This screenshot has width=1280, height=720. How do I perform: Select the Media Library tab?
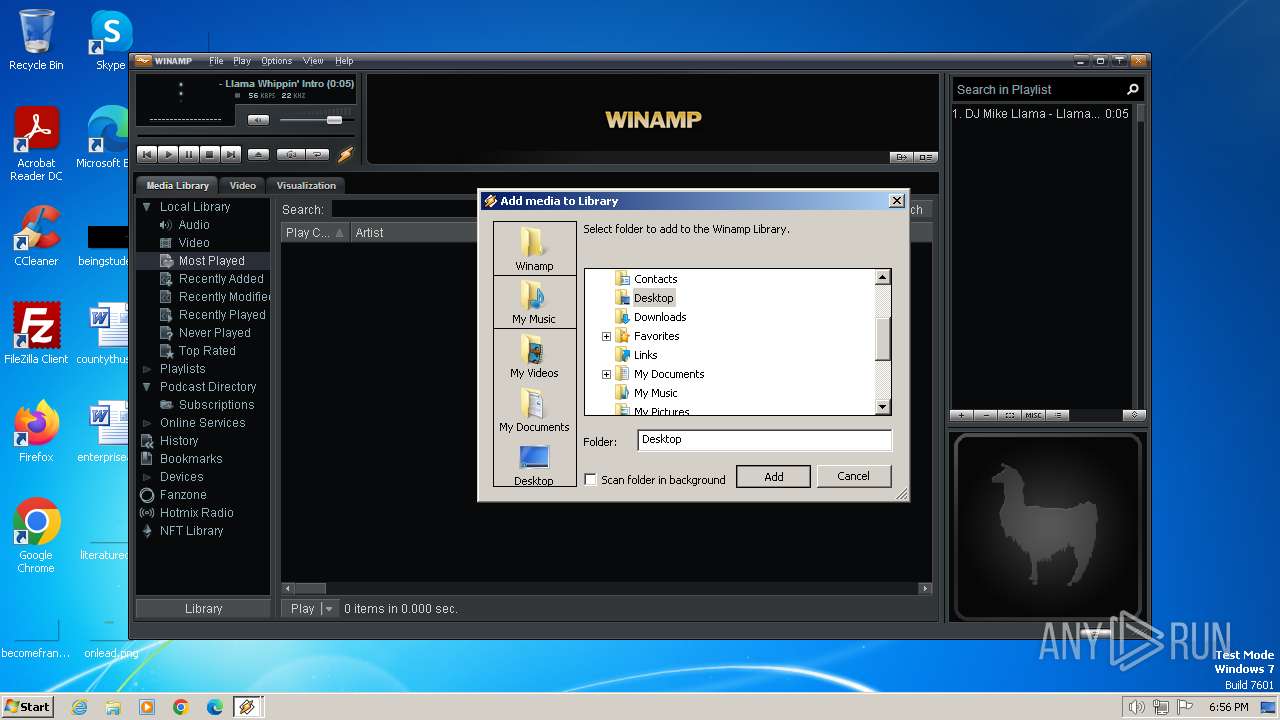pos(178,185)
